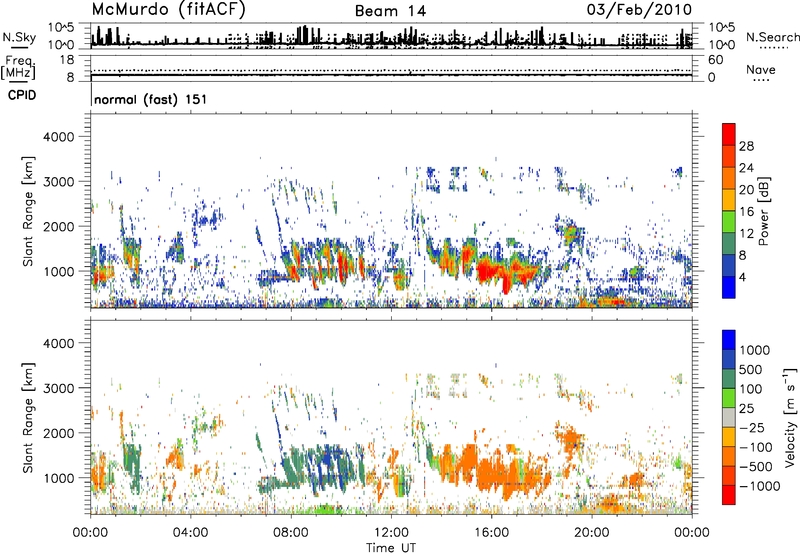Click the '3000' tick of the velocity panel
The height and width of the screenshot is (554, 800).
click(x=61, y=388)
